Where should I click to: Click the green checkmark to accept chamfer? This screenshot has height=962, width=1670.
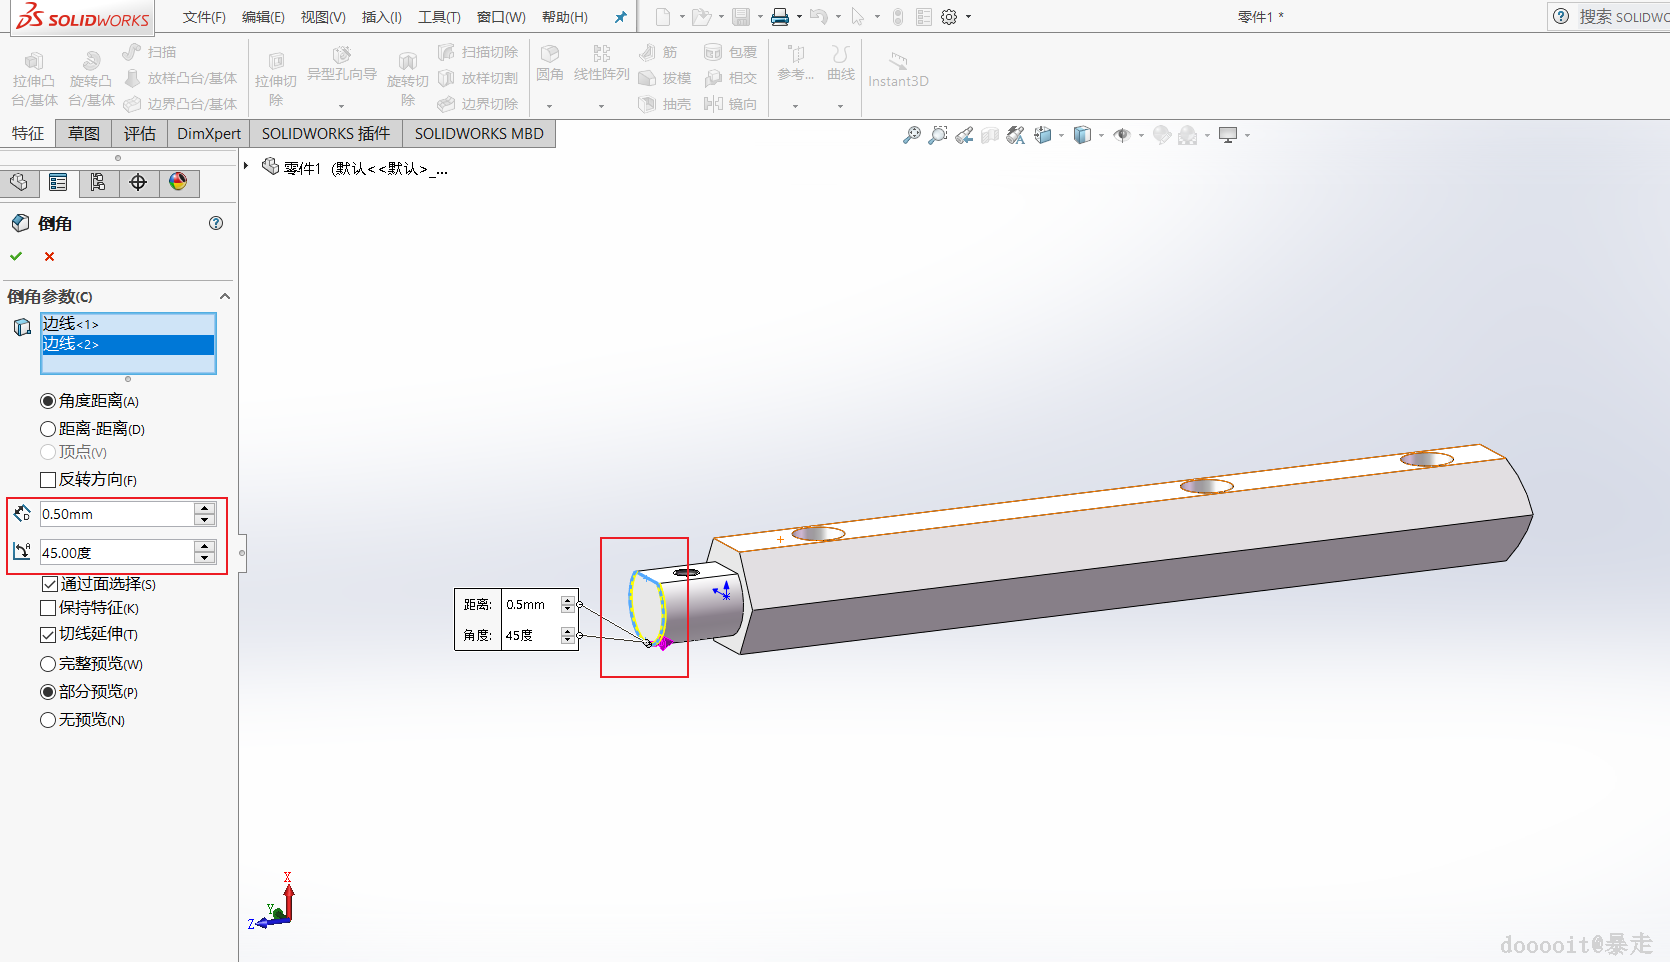tap(16, 257)
